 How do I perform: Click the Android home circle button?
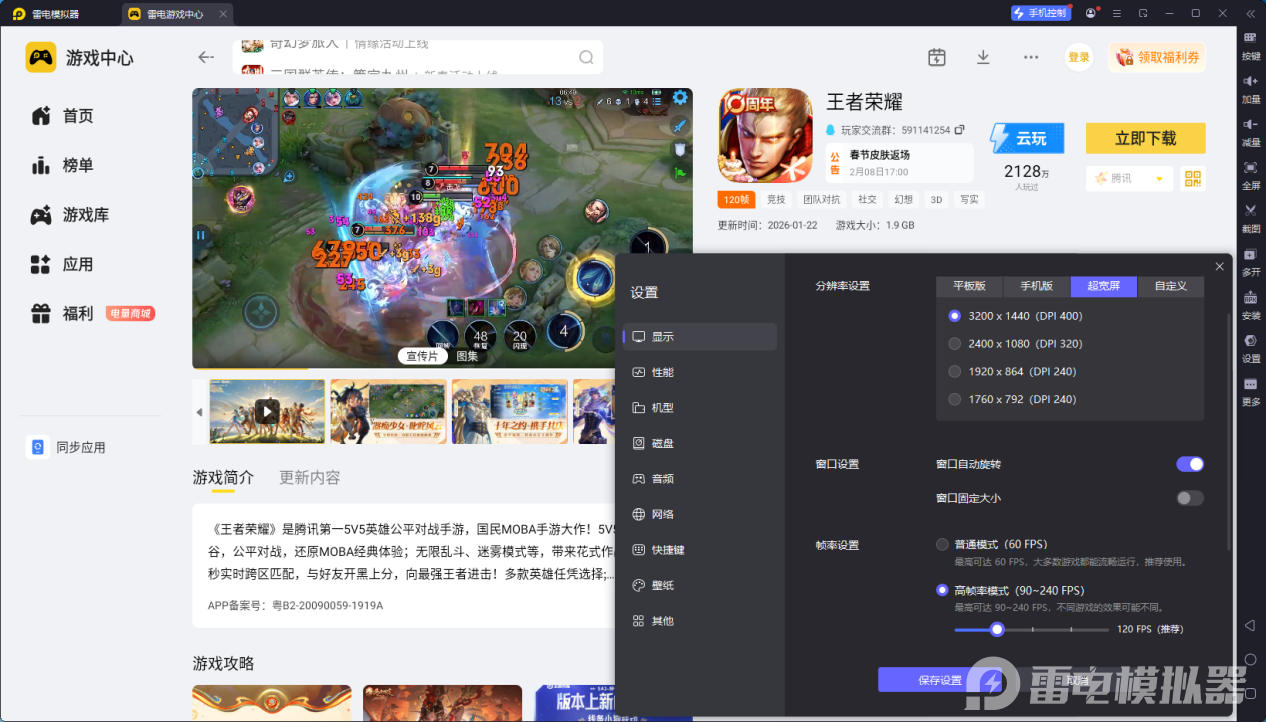1250,659
